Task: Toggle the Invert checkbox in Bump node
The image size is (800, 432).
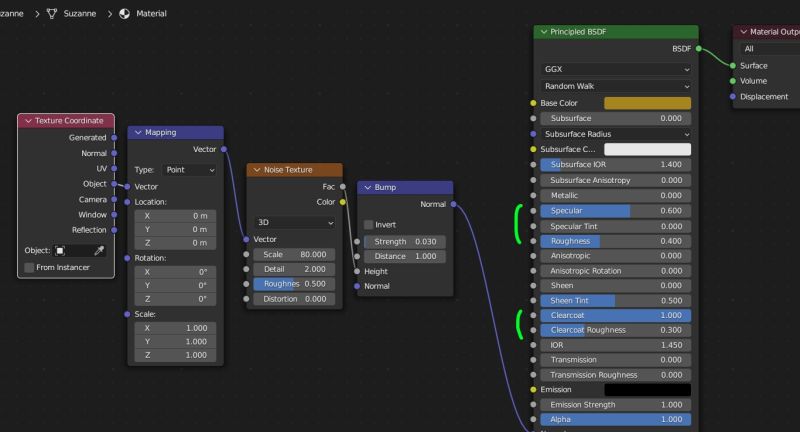Action: click(x=368, y=225)
